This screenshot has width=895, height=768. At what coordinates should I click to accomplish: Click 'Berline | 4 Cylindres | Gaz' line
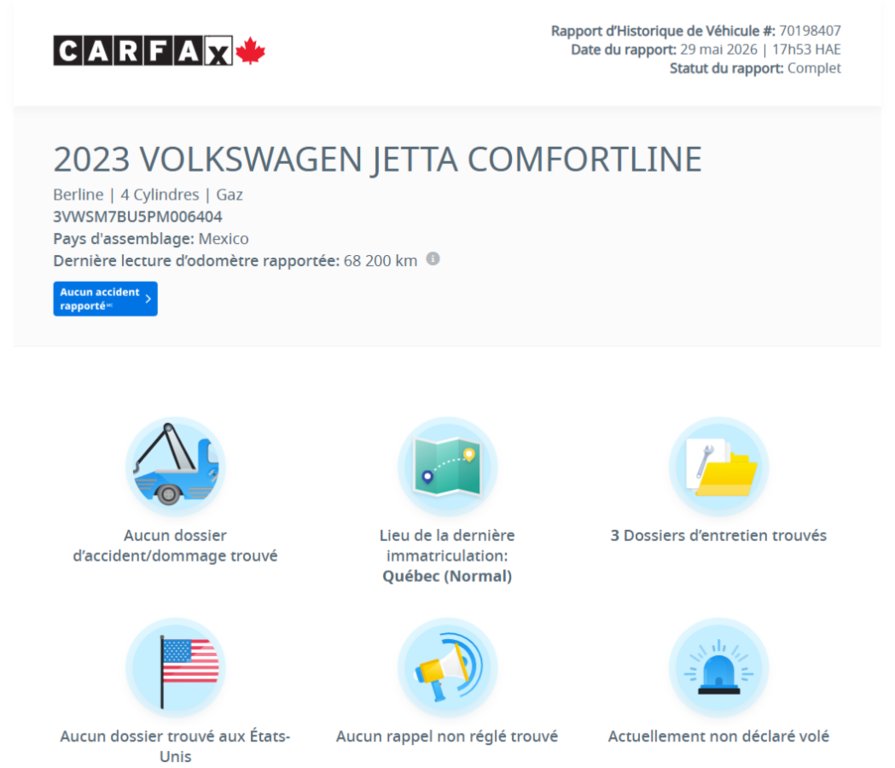(148, 195)
